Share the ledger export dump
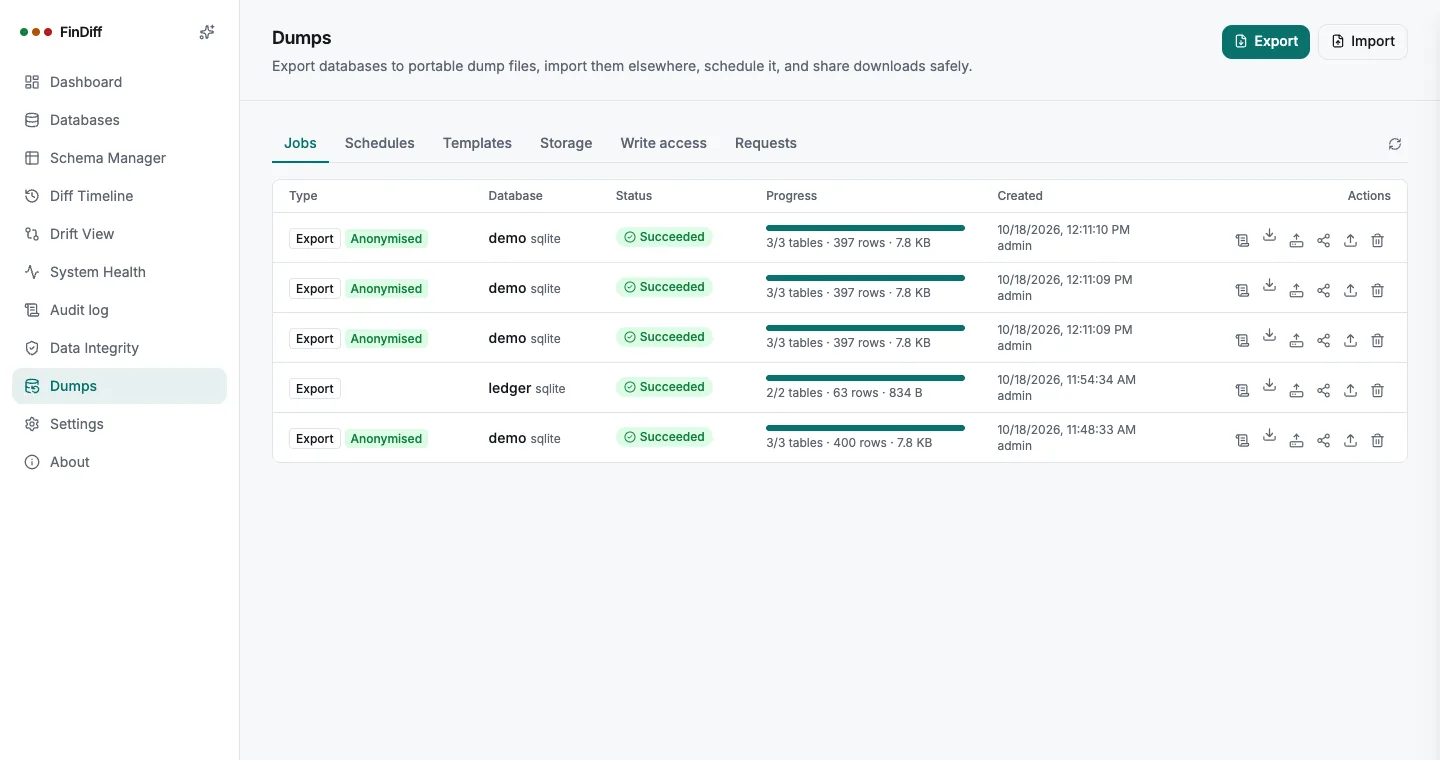Screen dimensions: 1440x760 click(x=1323, y=390)
